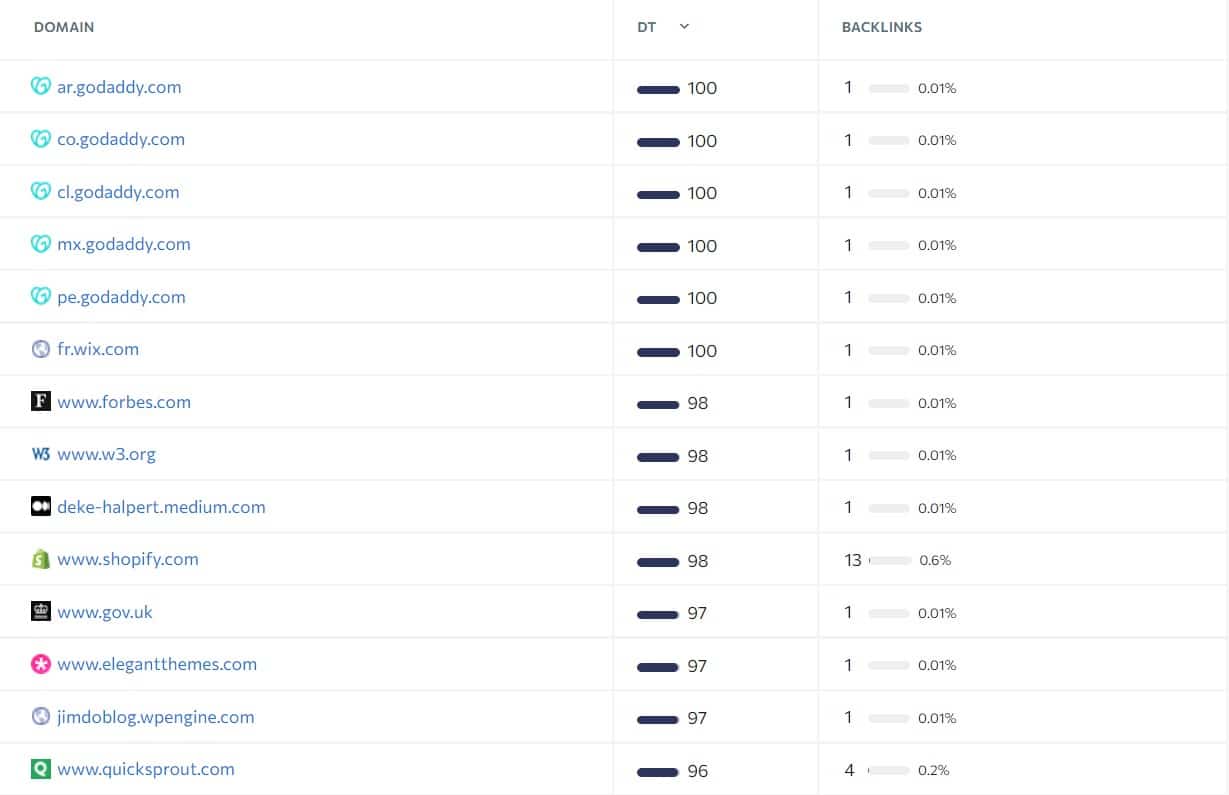Viewport: 1229px width, 795px height.
Task: Open the co.godaddy.com link
Action: click(x=121, y=139)
